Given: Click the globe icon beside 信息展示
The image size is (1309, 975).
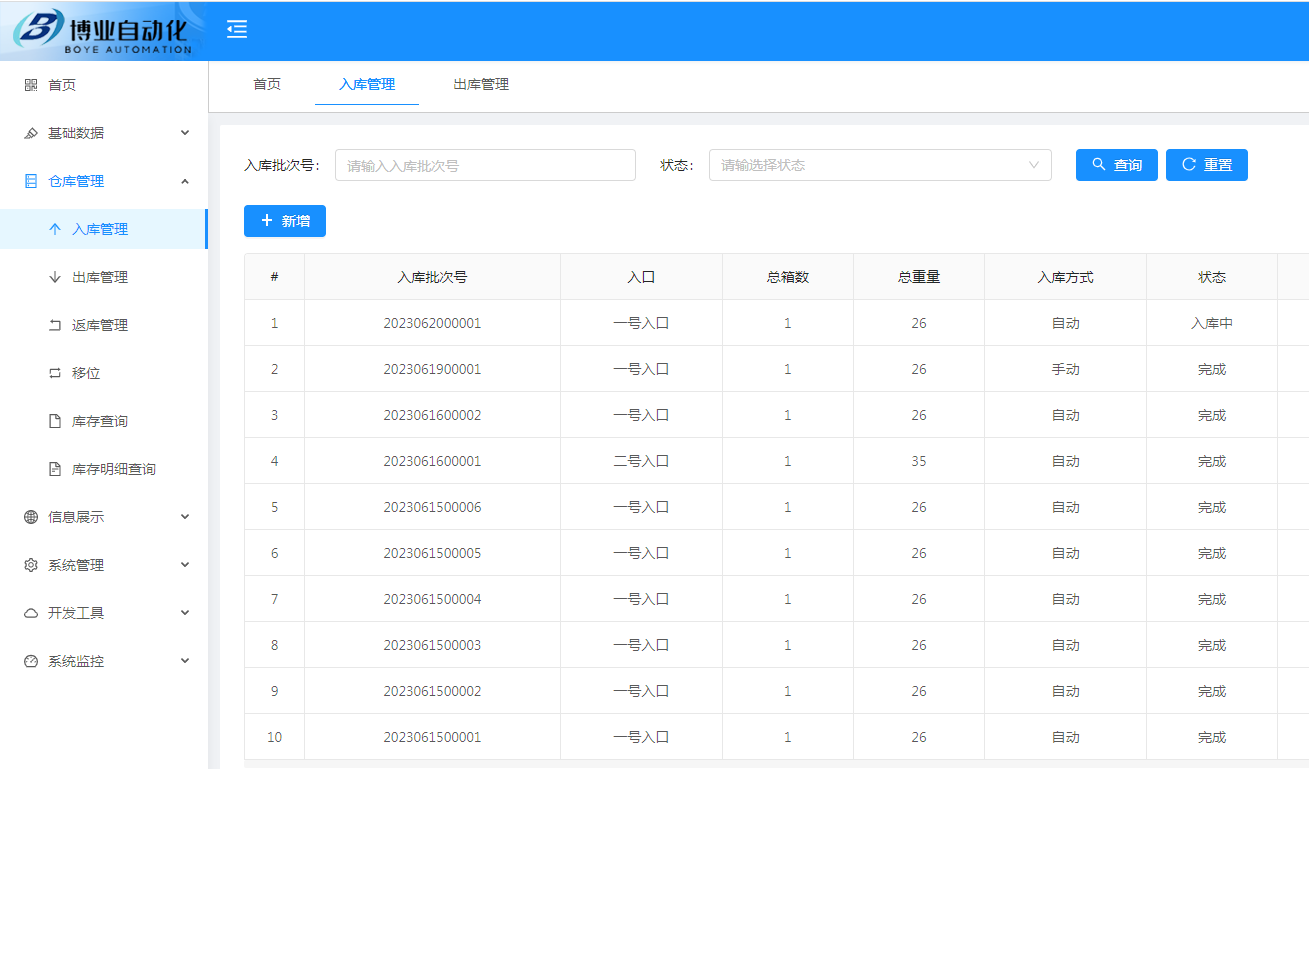Looking at the screenshot, I should [x=31, y=517].
